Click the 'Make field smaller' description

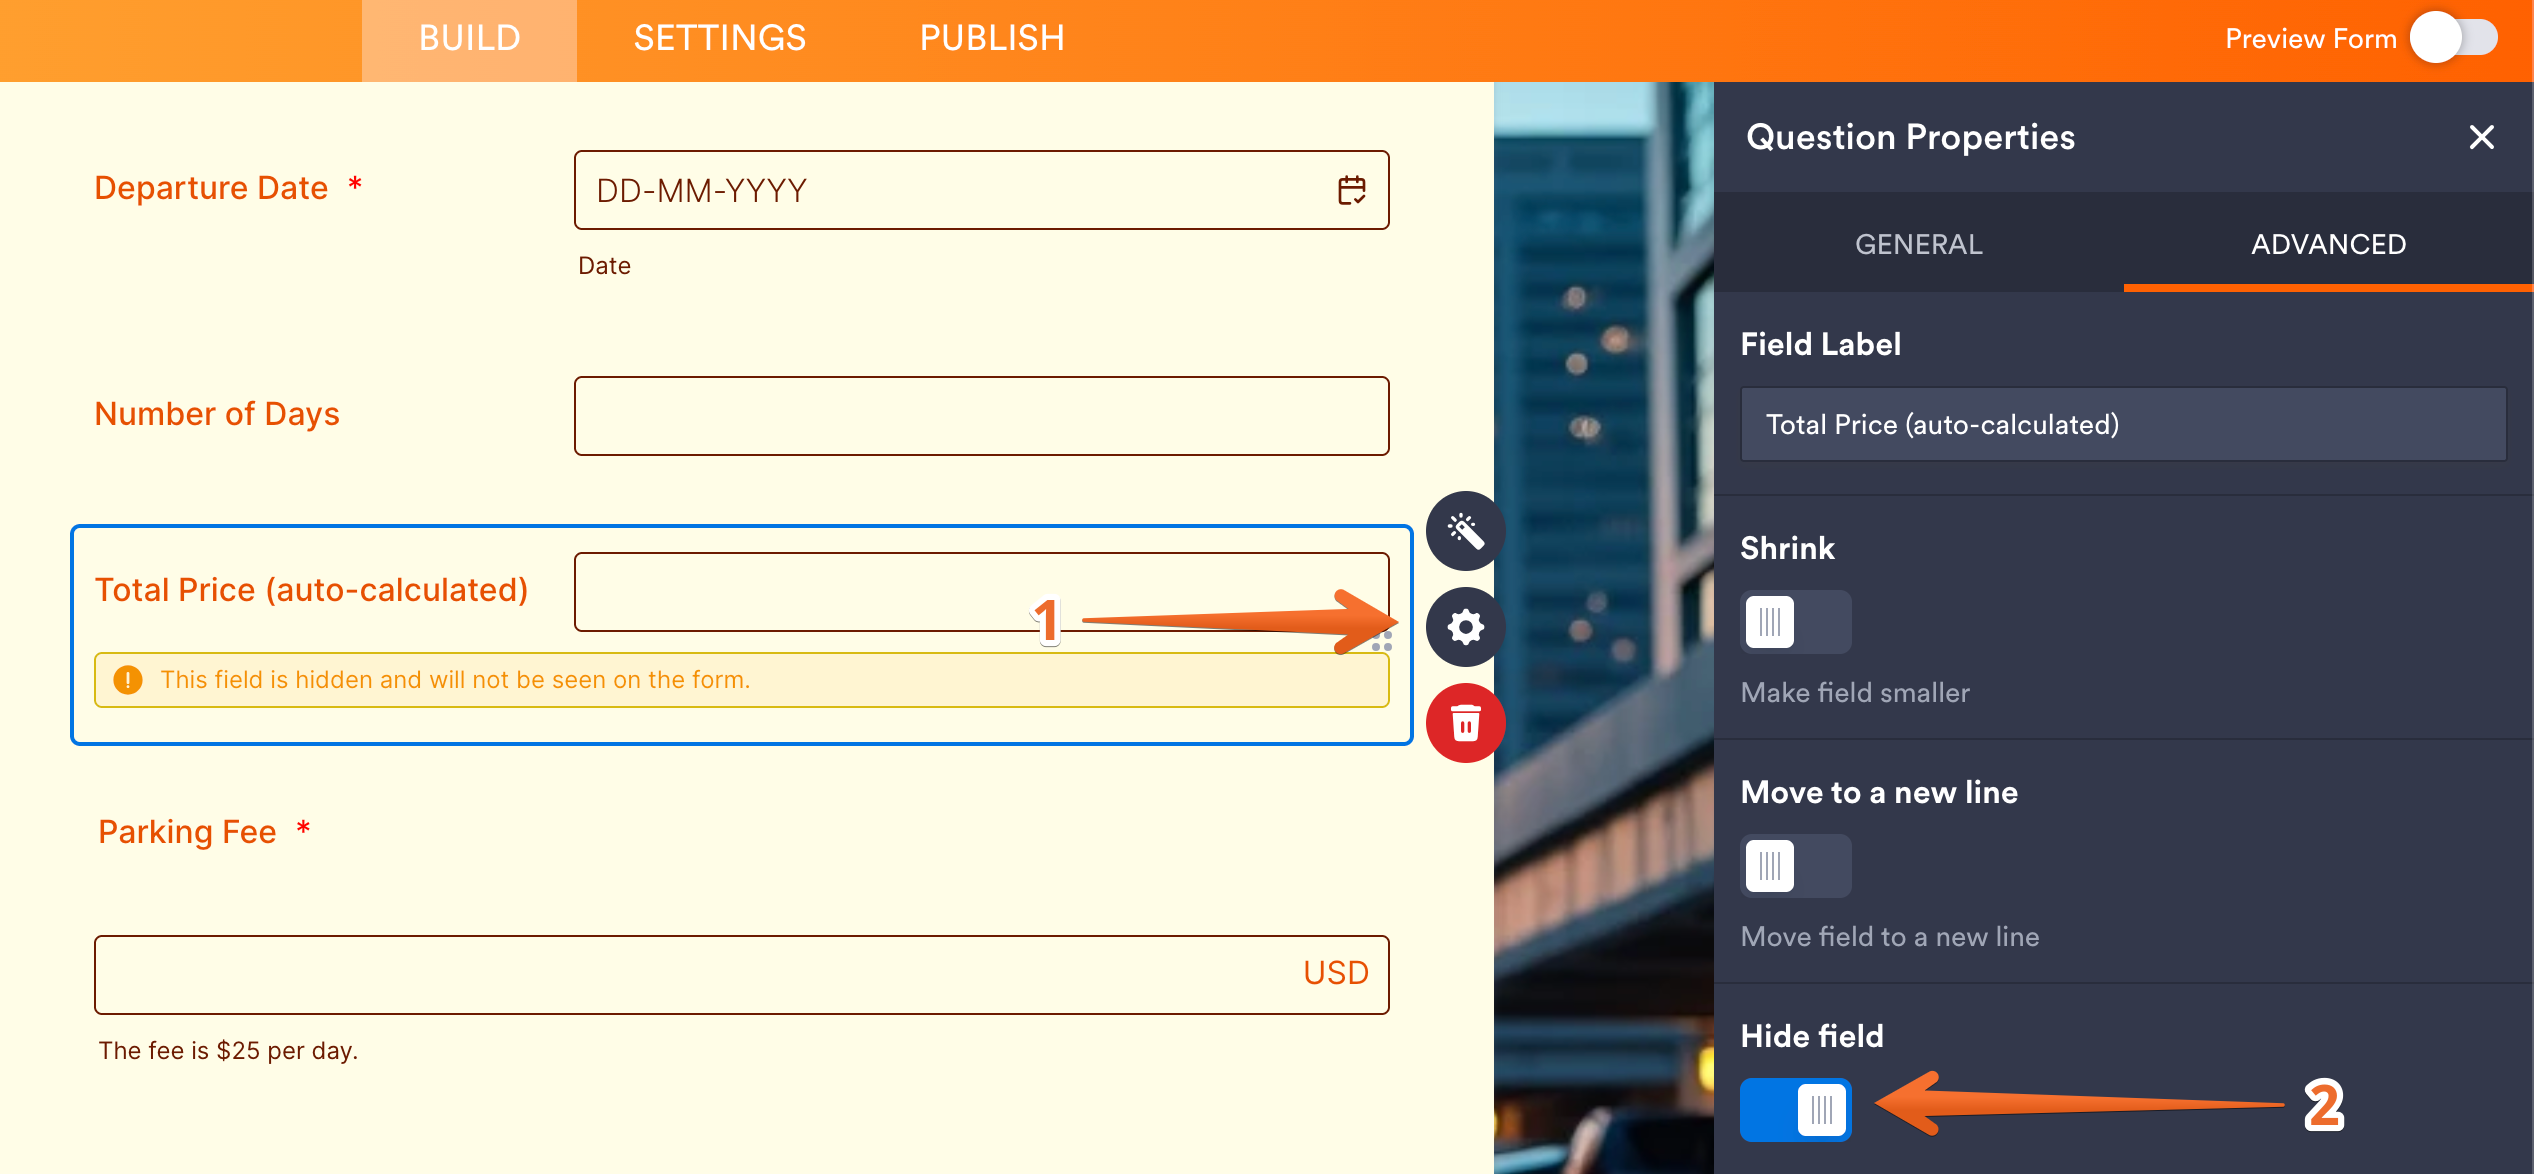pyautogui.click(x=1855, y=693)
